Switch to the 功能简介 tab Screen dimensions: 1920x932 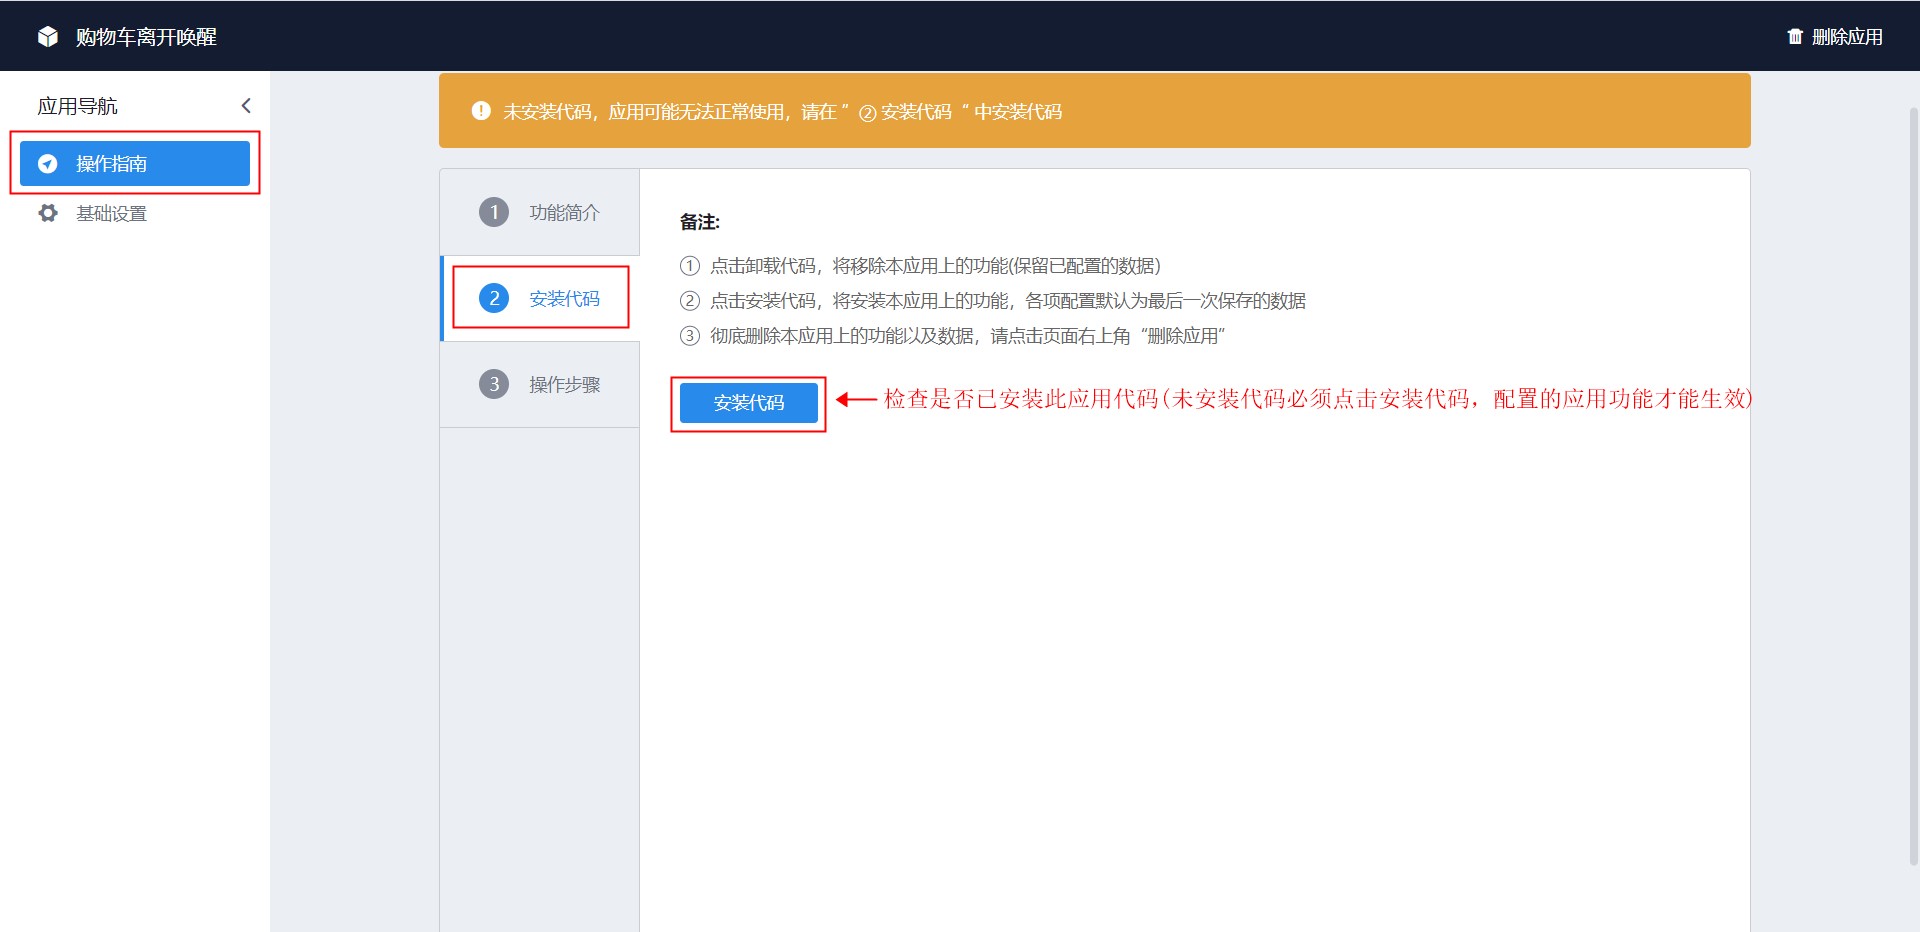540,212
